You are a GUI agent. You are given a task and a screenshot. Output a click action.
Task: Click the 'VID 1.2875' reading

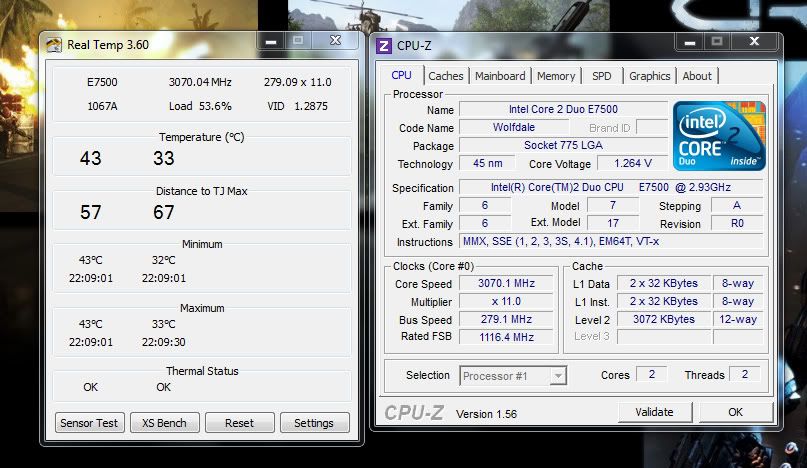click(x=297, y=106)
